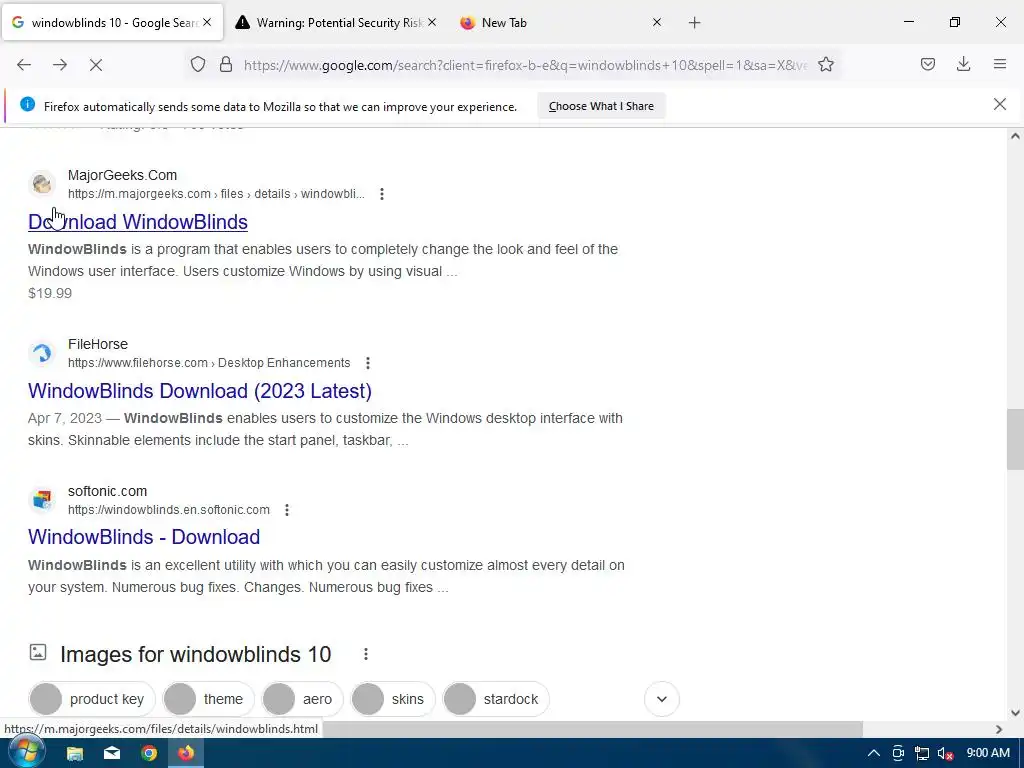Click the Images for windowblinds 10 heading

coord(196,654)
